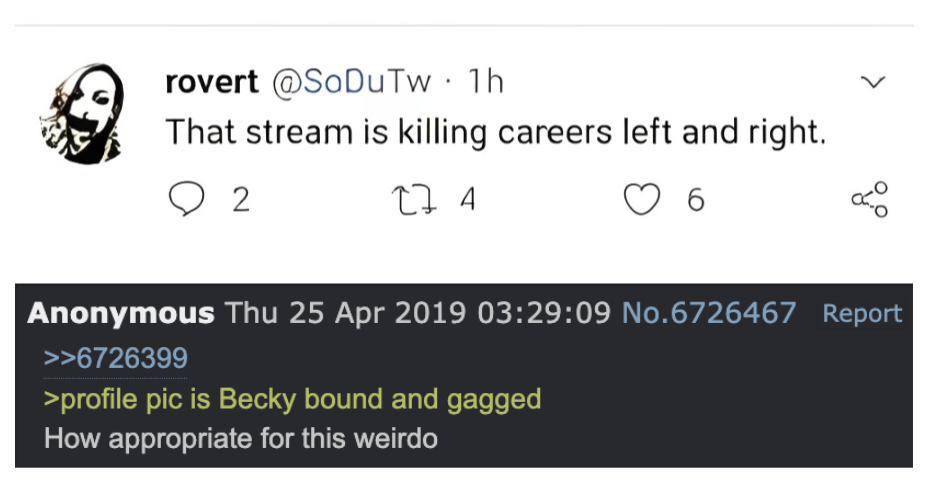Image resolution: width=928 pixels, height=485 pixels.
Task: Click the 'How appropriate for this weirdo' text
Action: tap(241, 439)
